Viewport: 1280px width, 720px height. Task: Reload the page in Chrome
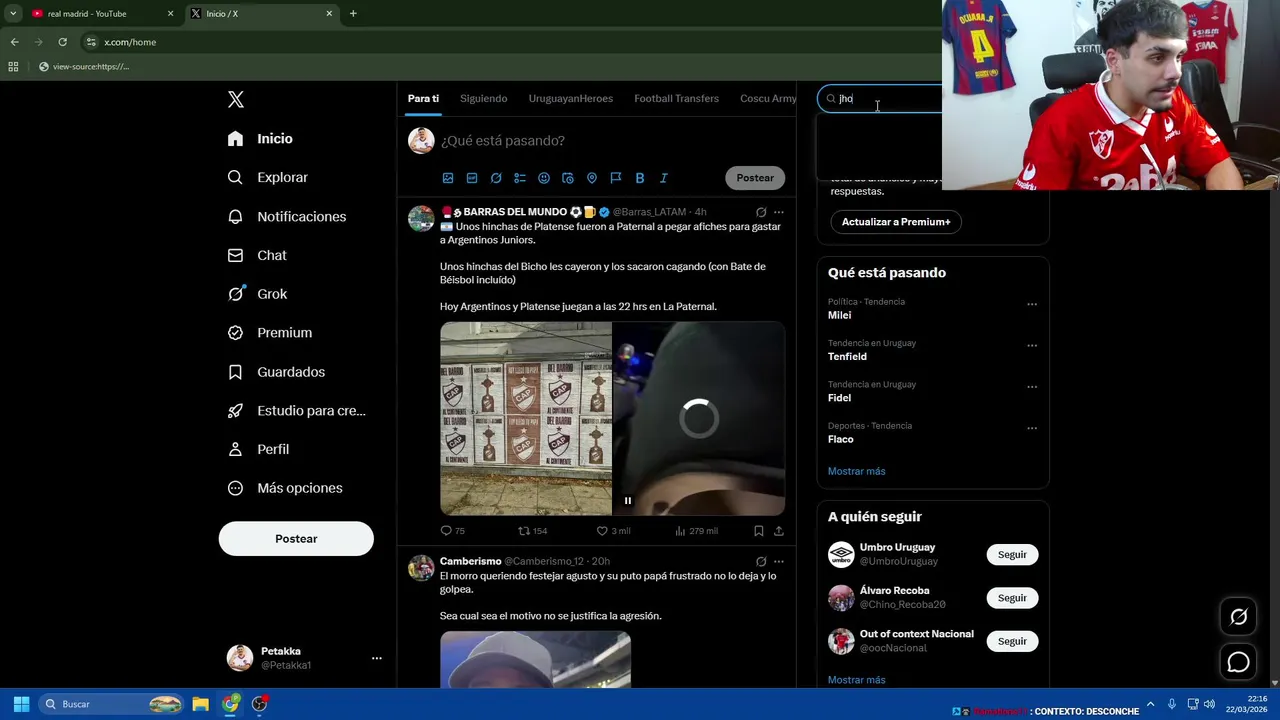point(62,42)
